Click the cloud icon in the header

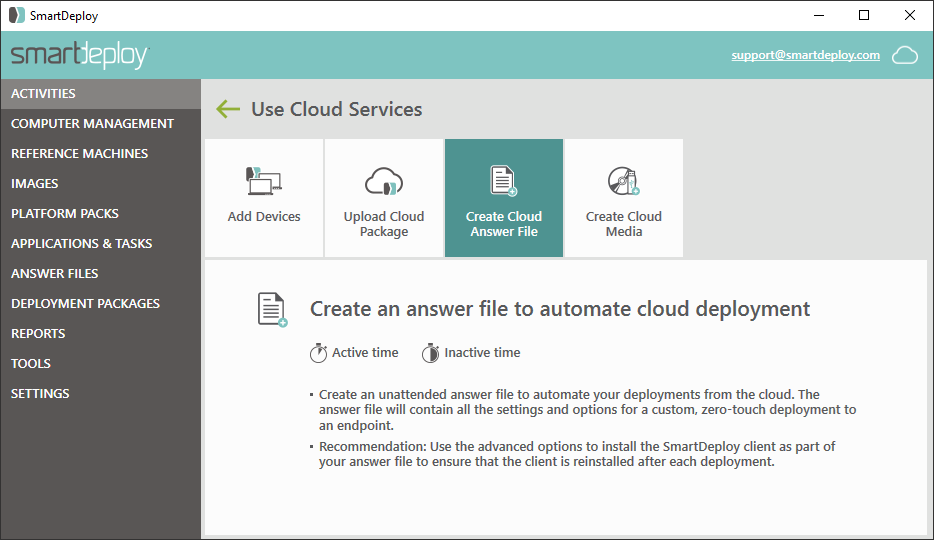(905, 55)
